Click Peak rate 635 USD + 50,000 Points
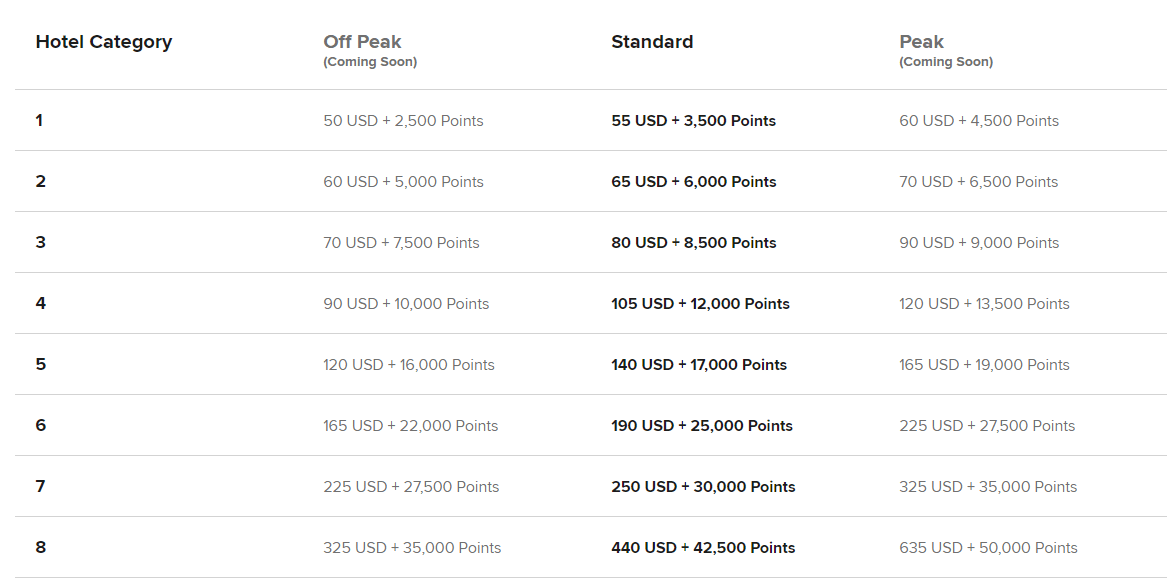 coord(988,548)
